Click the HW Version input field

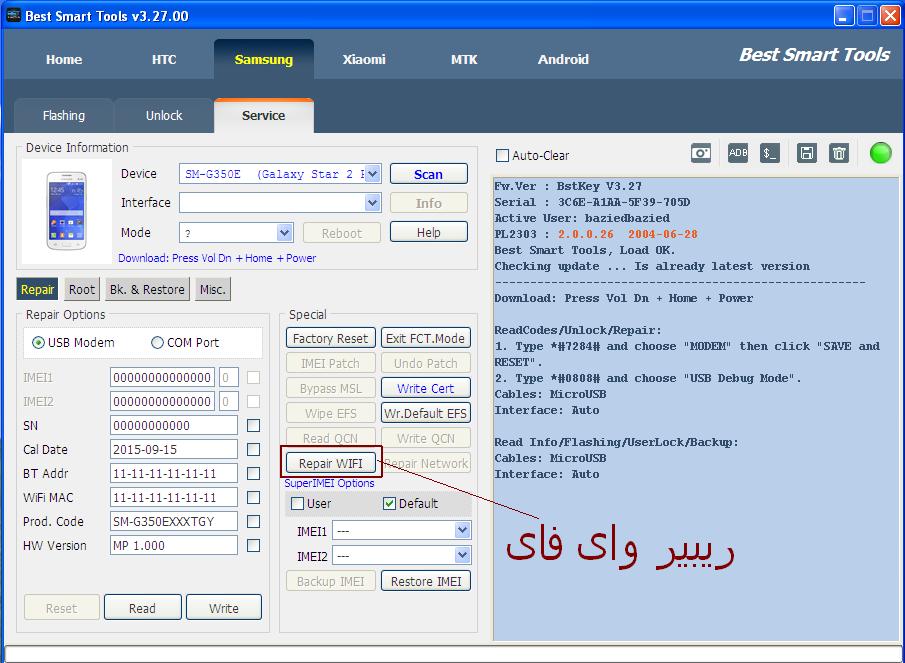174,546
